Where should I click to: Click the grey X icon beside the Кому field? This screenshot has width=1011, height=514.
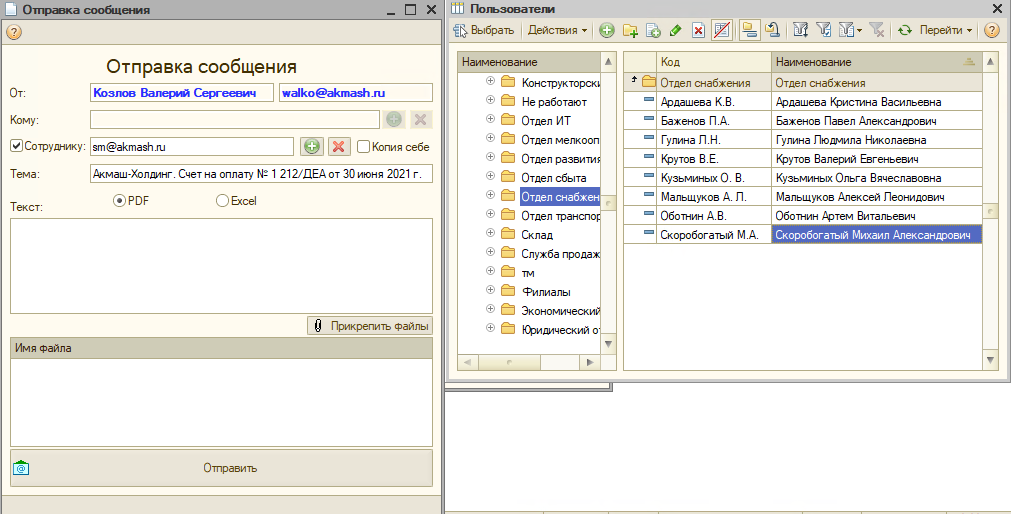point(420,119)
